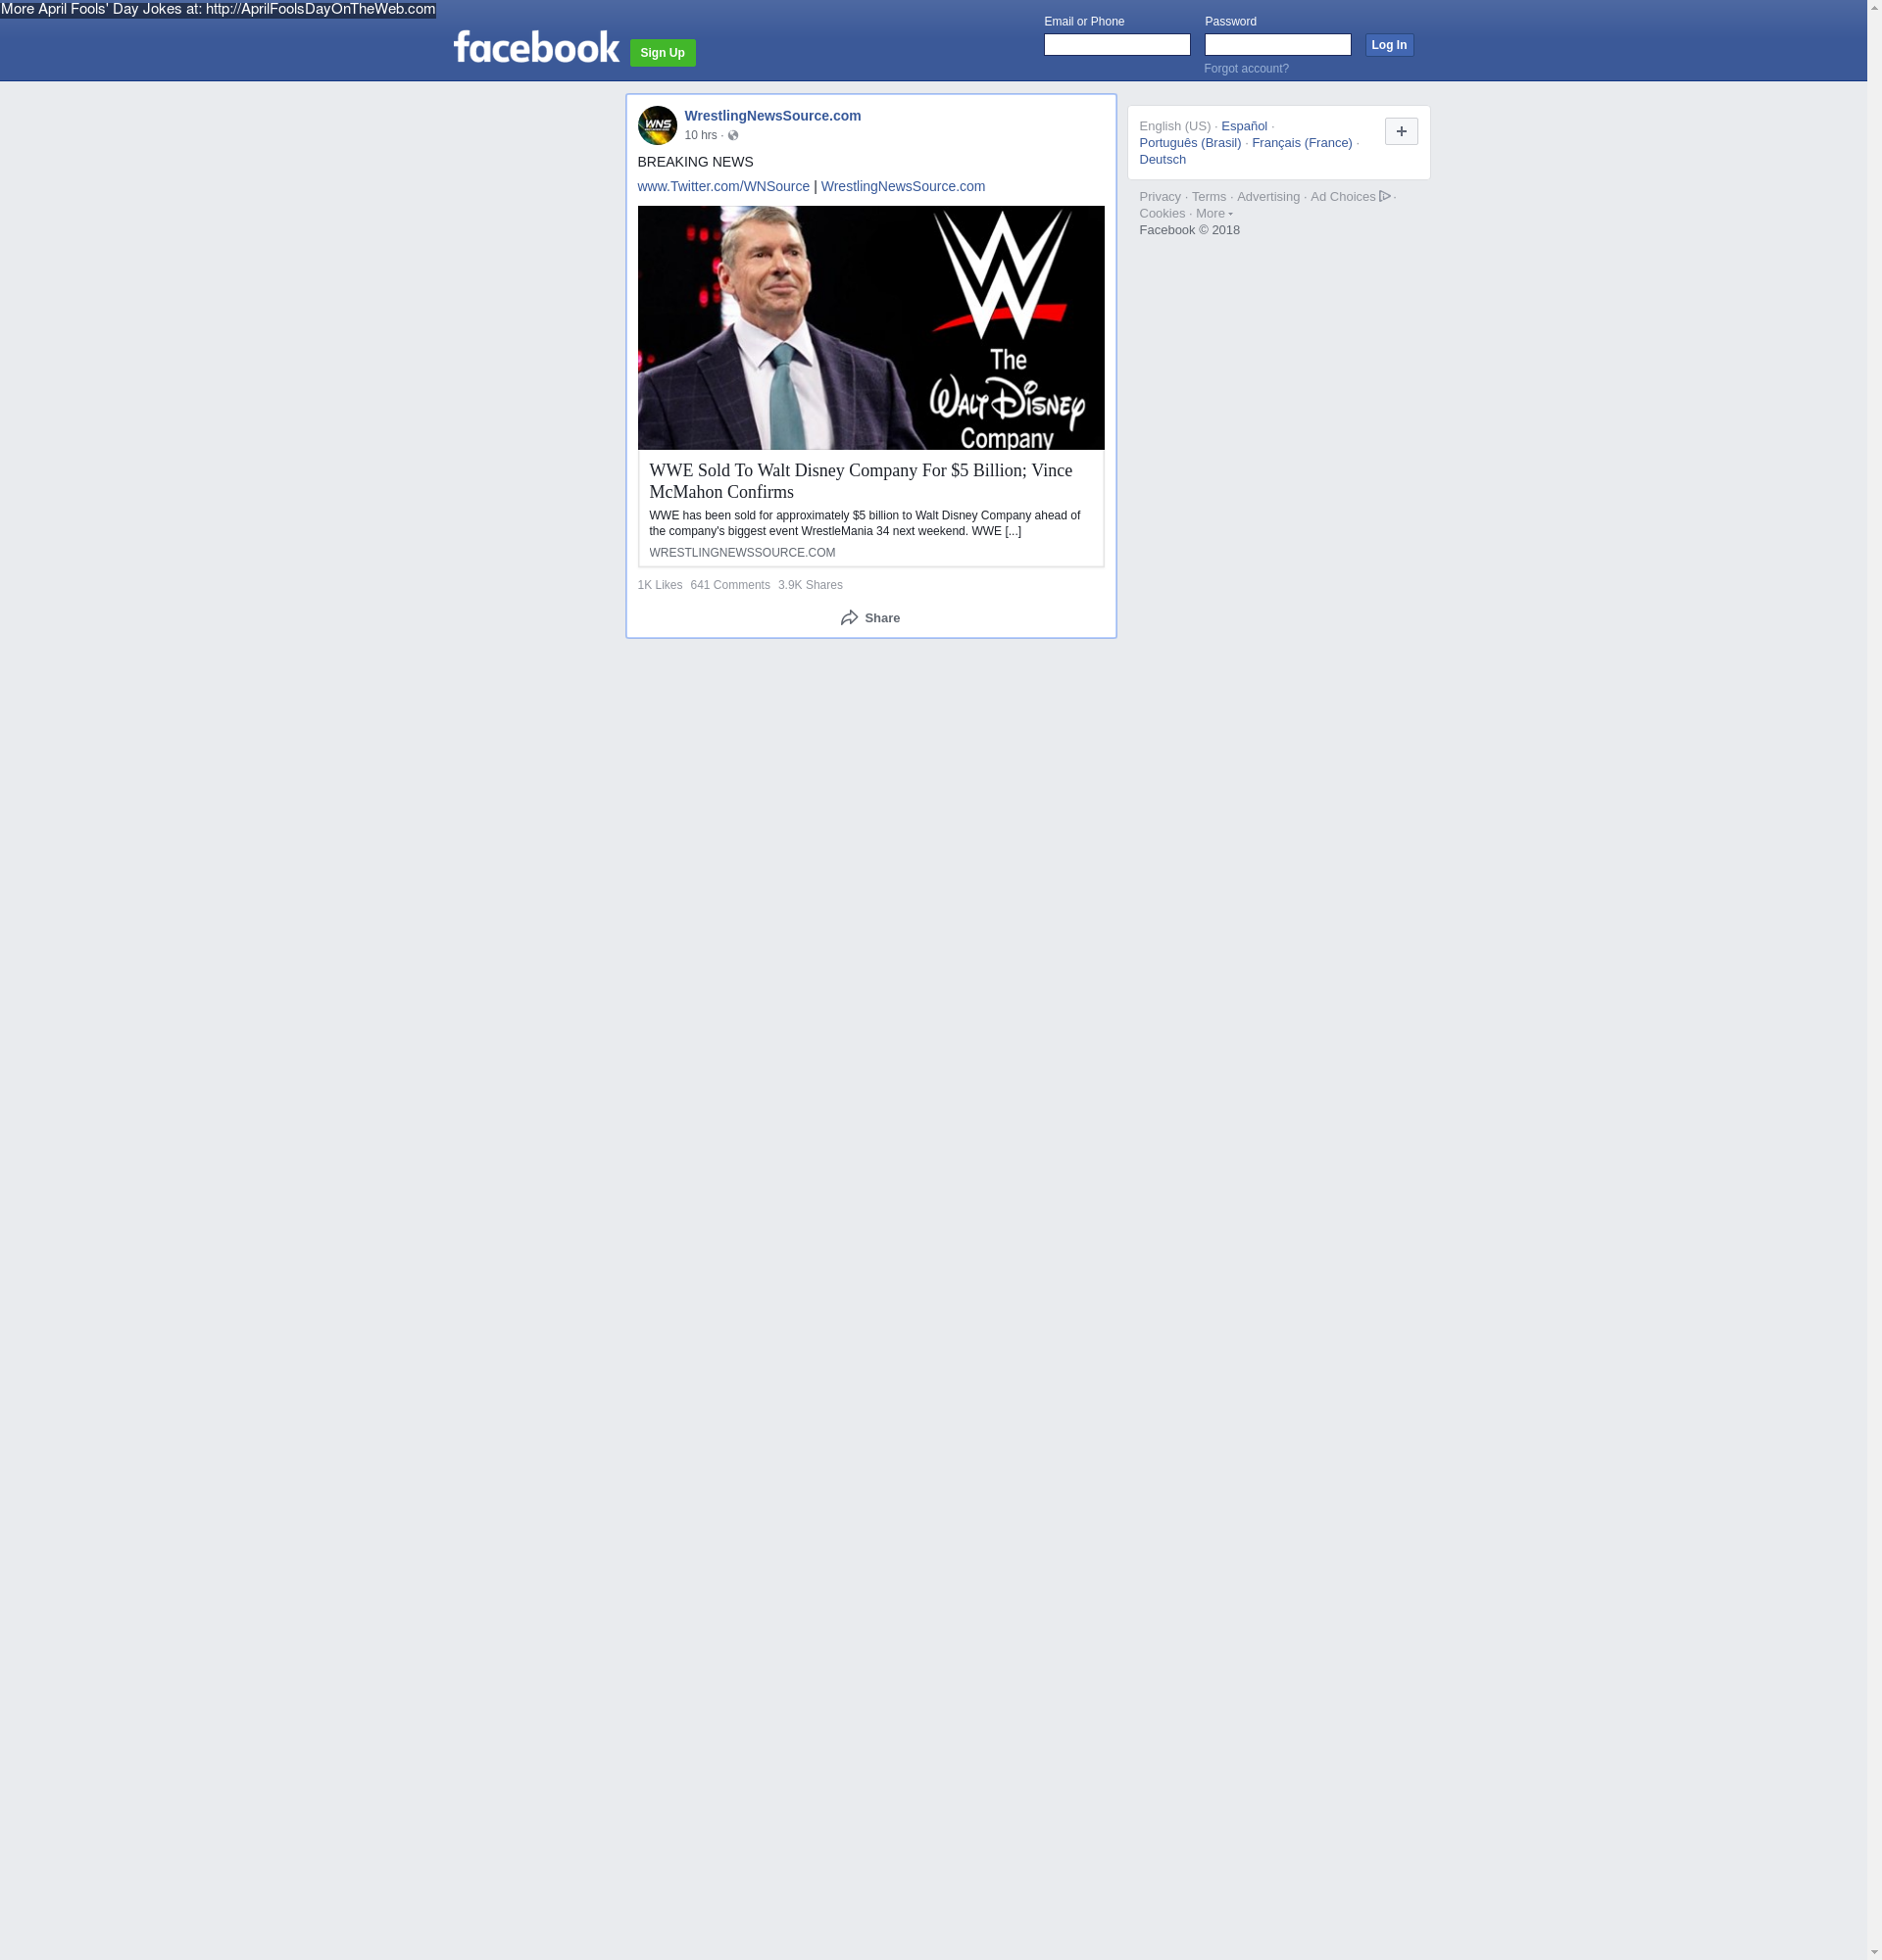Click the public globe privacy icon

click(x=733, y=136)
